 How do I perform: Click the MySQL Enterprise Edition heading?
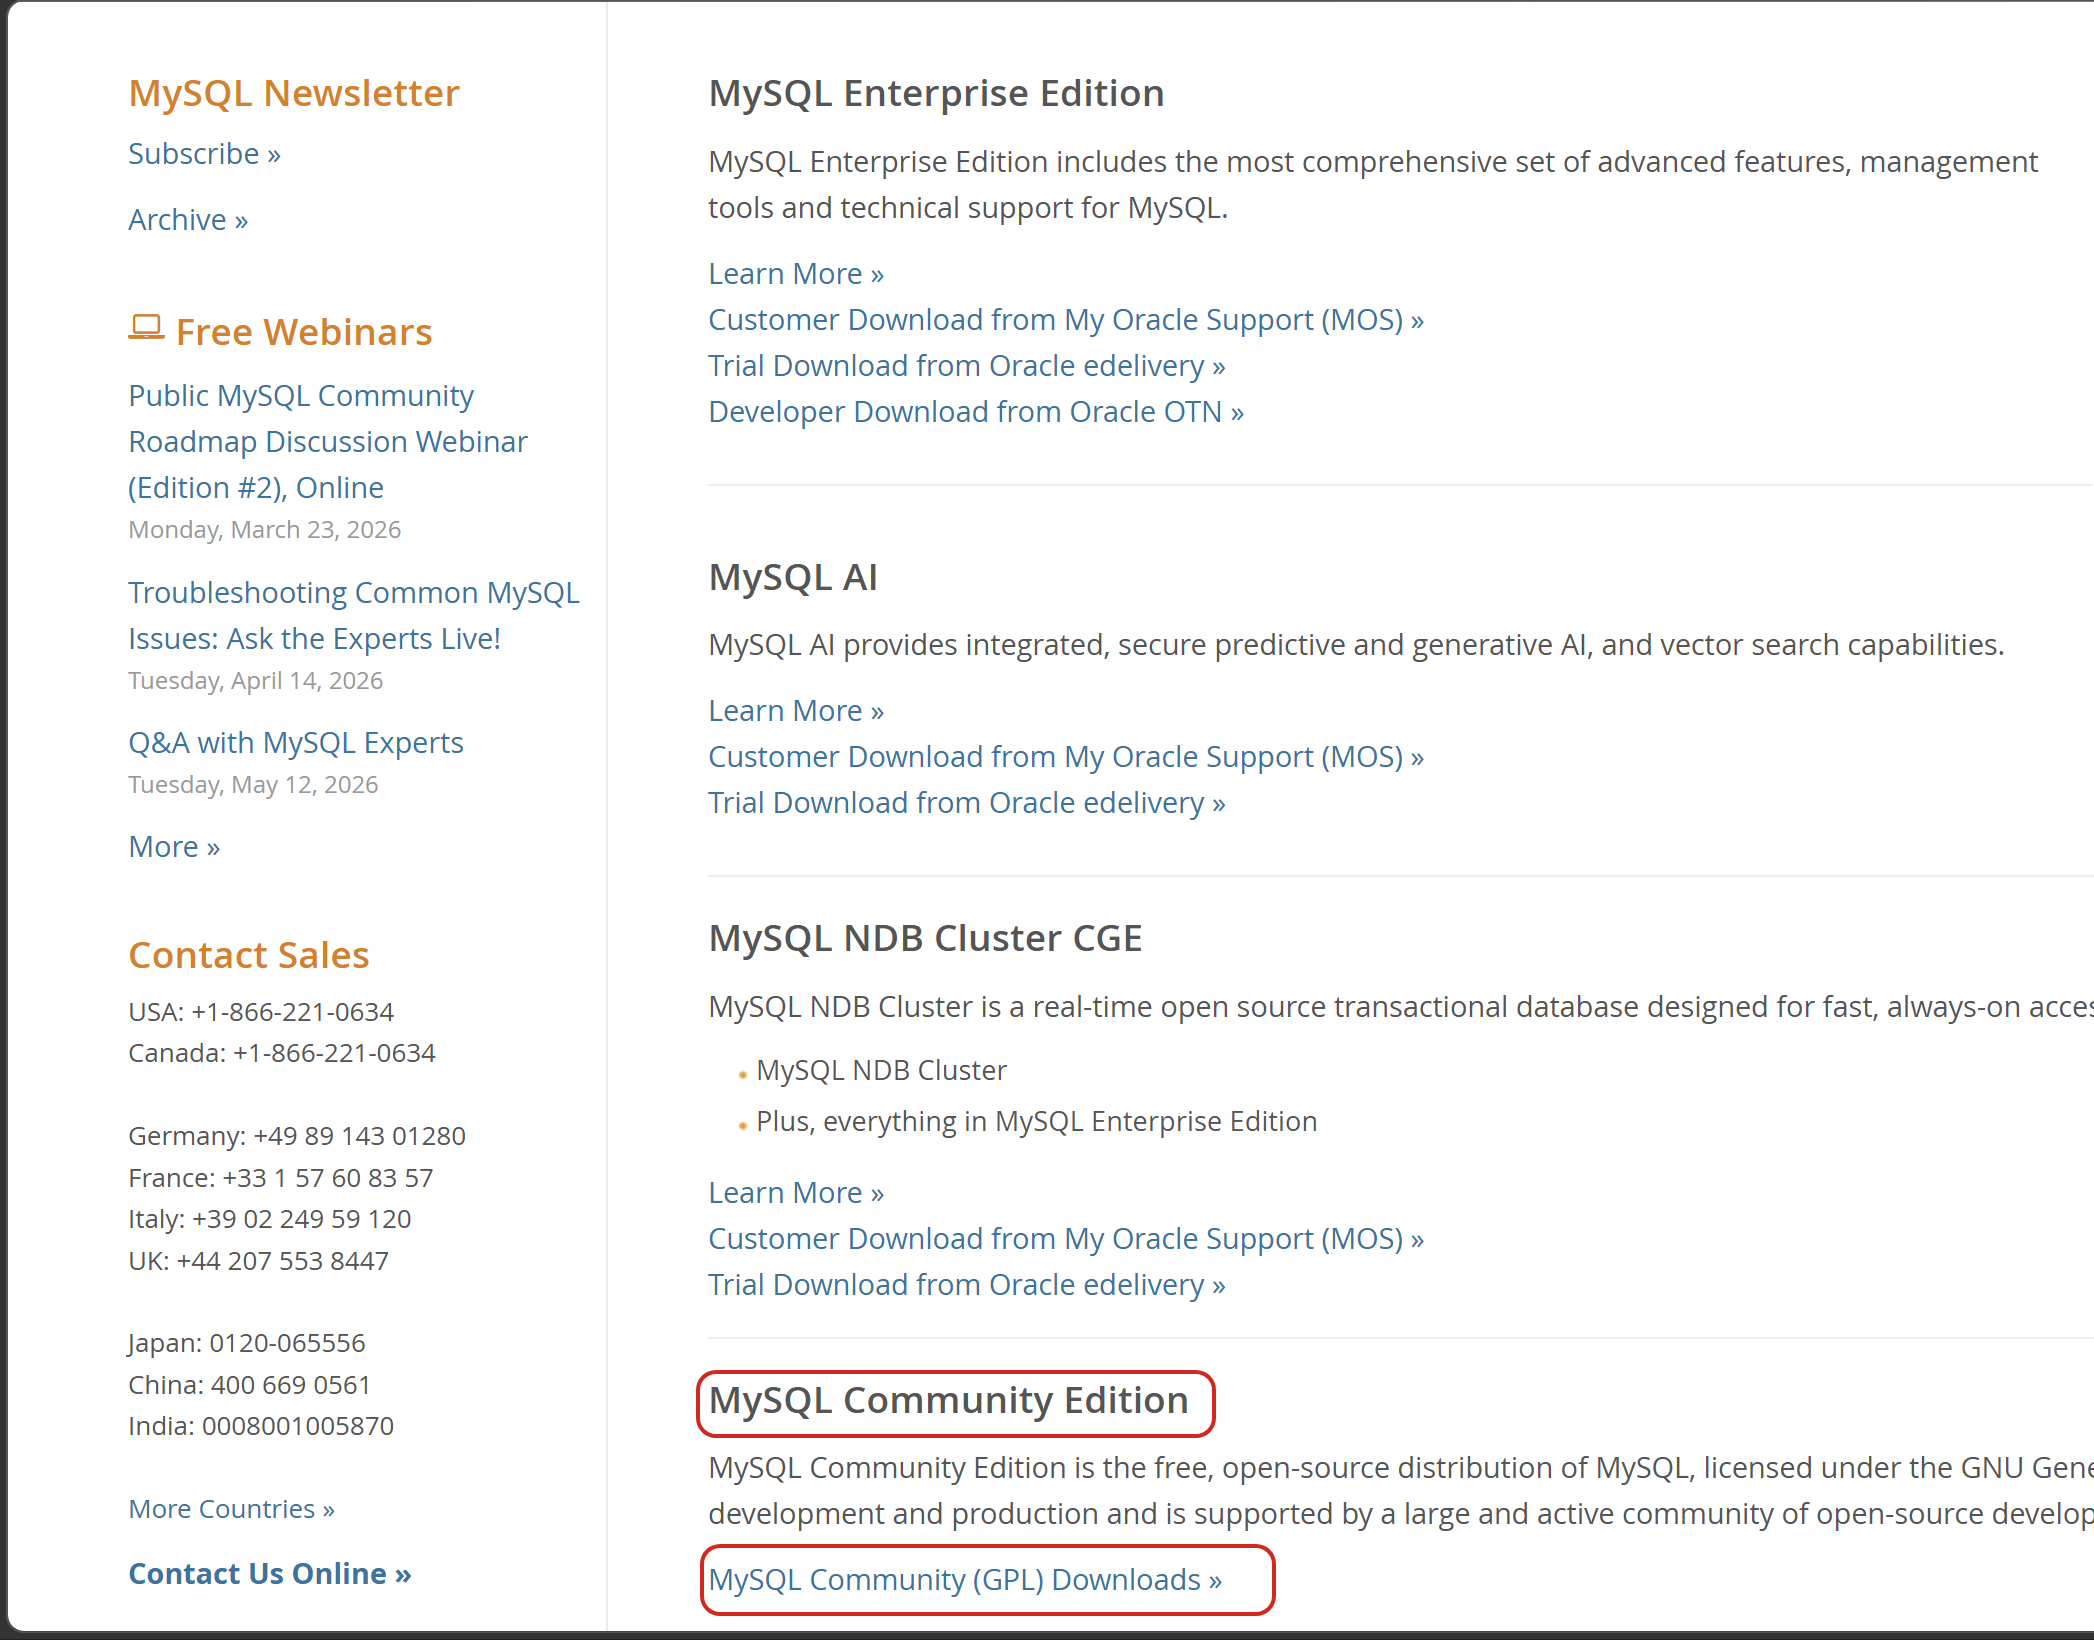pos(936,93)
